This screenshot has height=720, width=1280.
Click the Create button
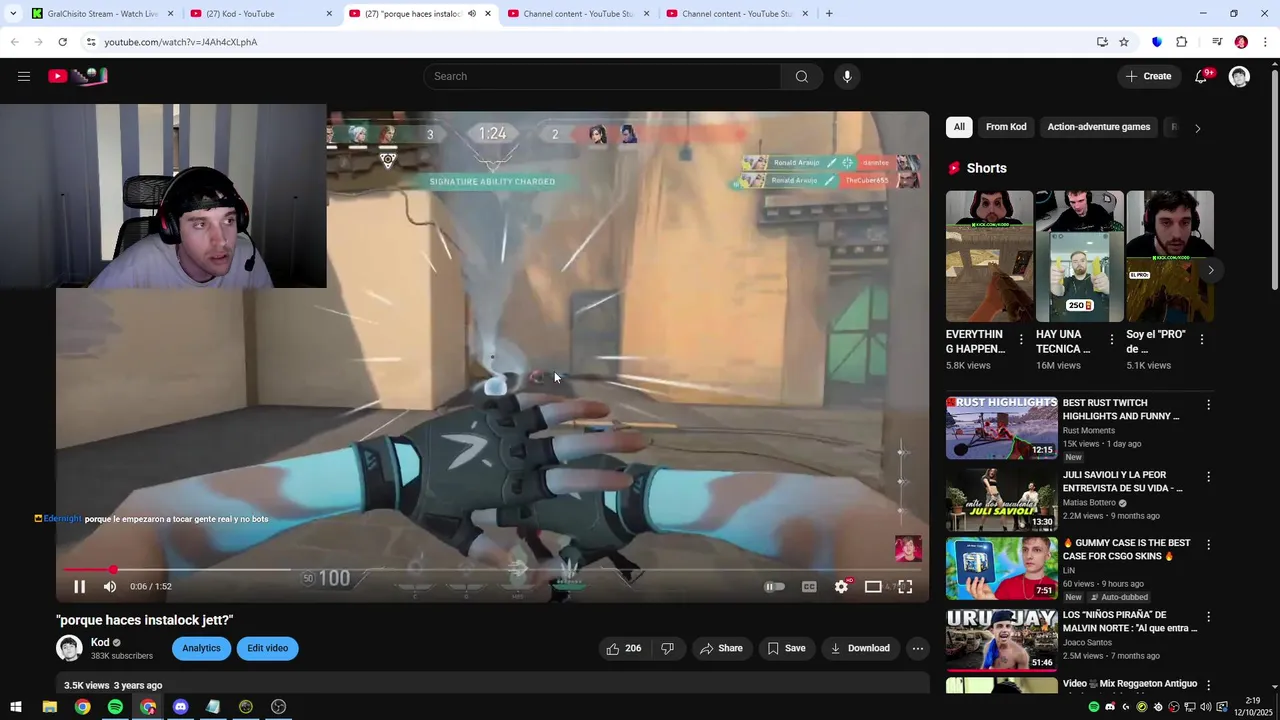pyautogui.click(x=1148, y=76)
